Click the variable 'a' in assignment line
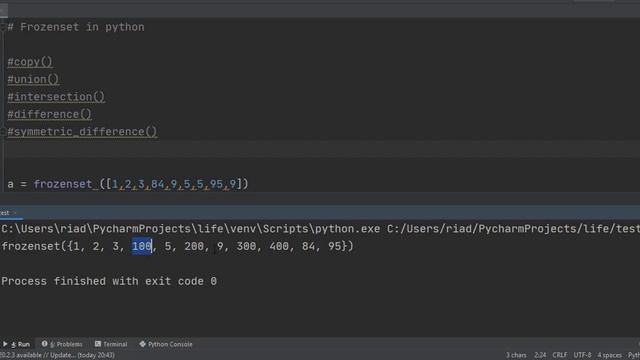Viewport: 640px width, 360px height. (x=11, y=184)
